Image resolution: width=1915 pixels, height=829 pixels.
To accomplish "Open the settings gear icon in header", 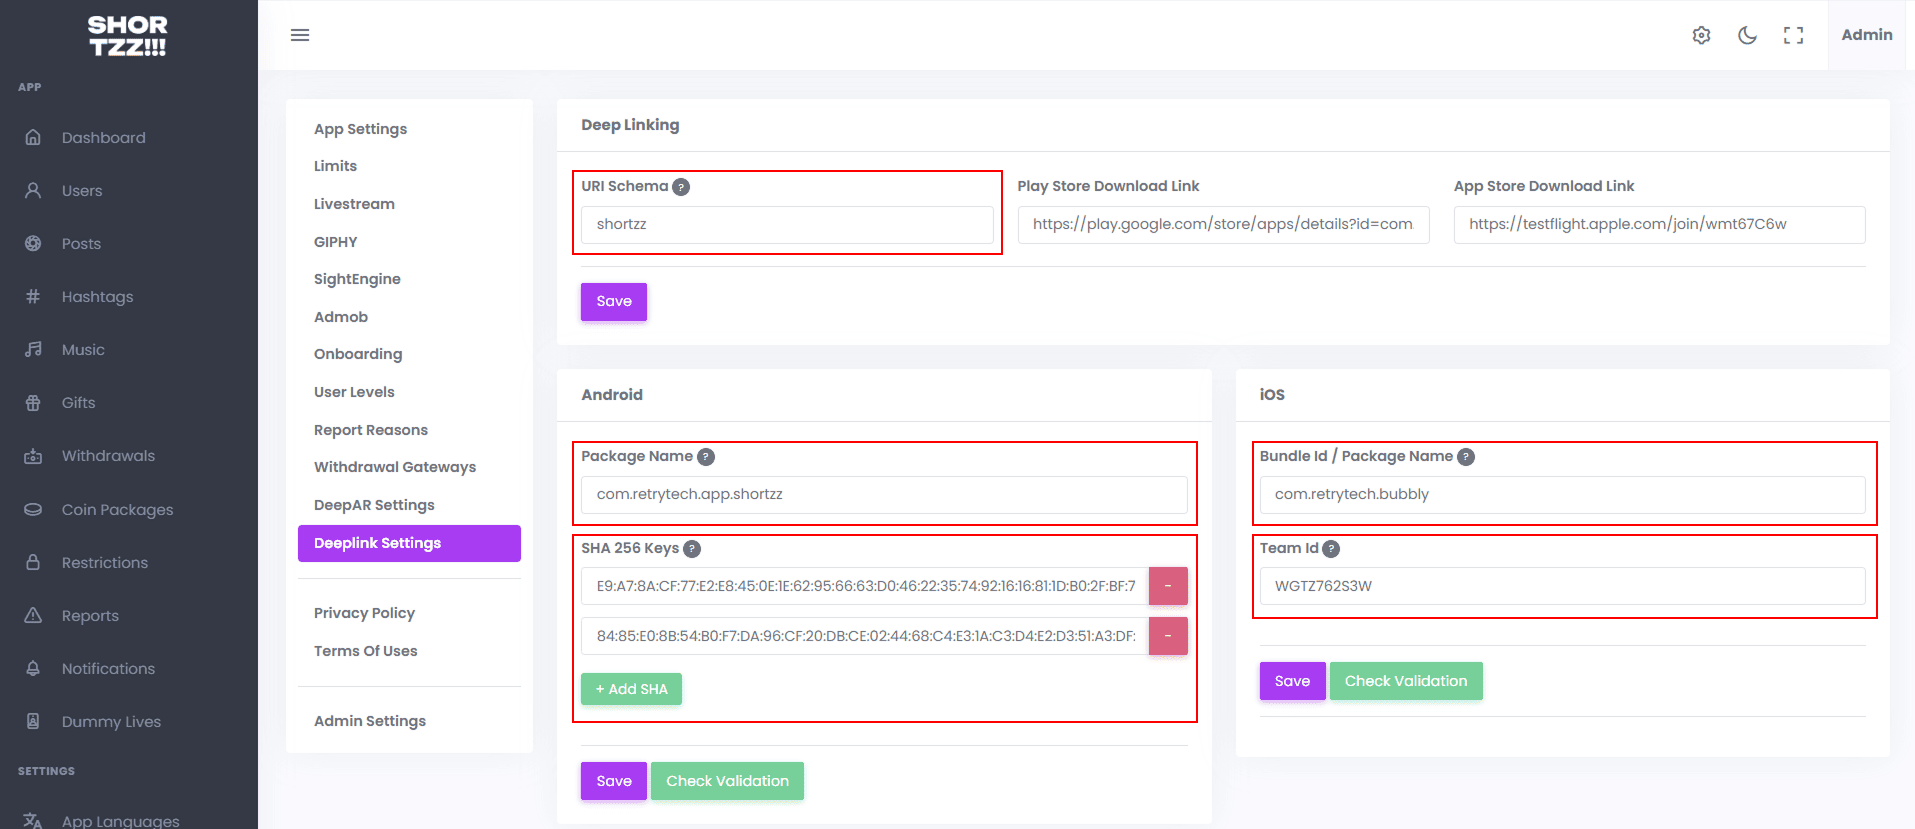I will click(x=1701, y=35).
